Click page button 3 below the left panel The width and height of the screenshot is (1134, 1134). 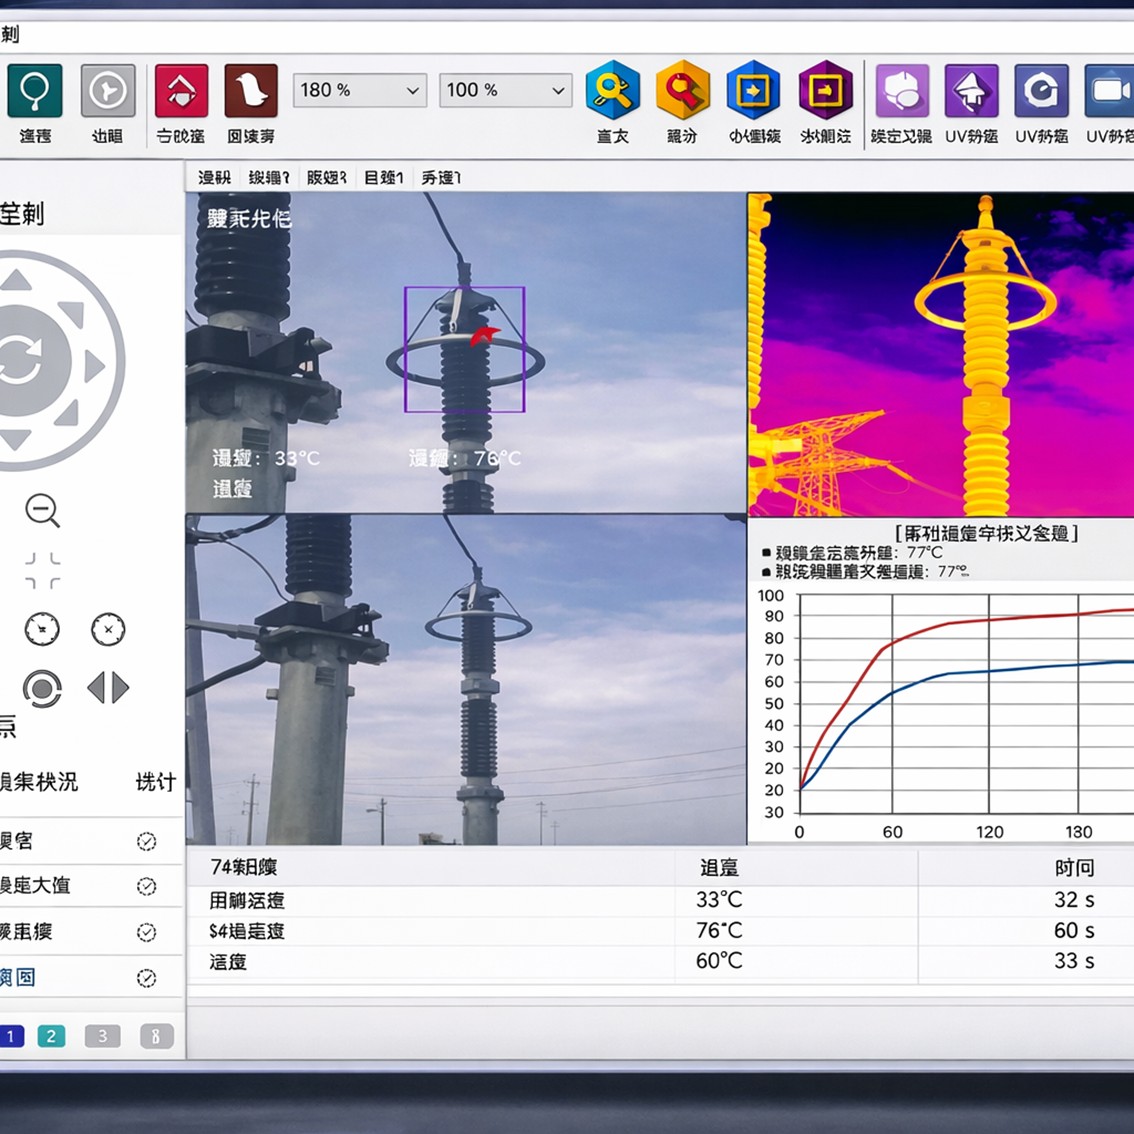click(102, 1037)
